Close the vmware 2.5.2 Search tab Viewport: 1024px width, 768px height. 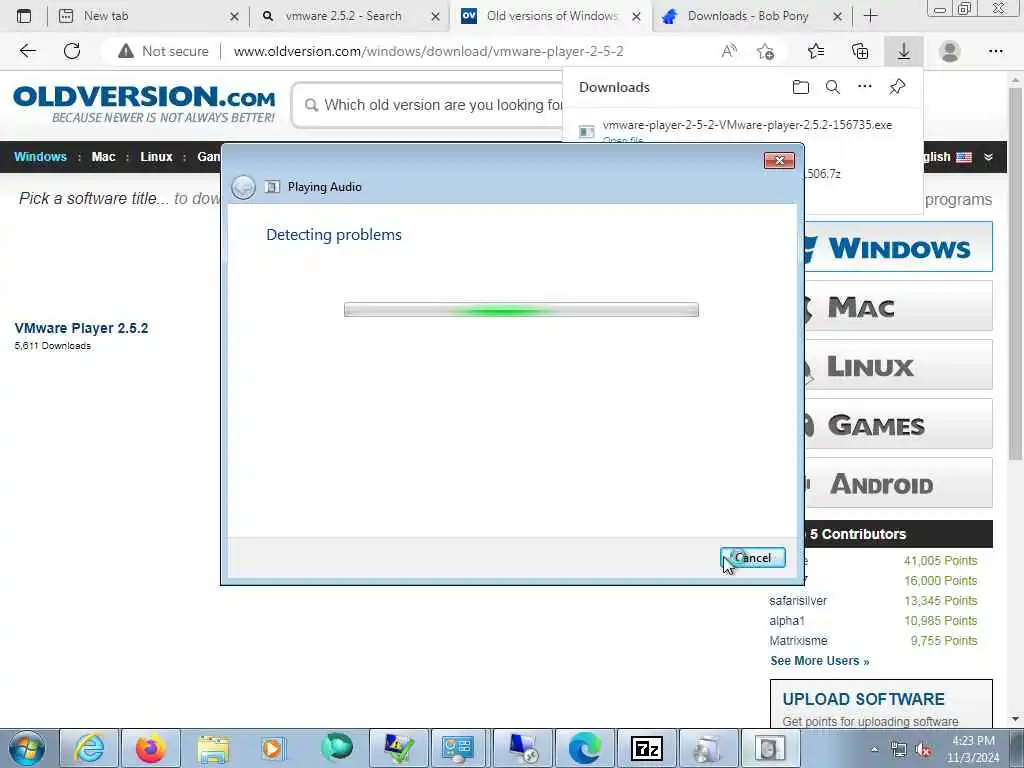tap(436, 16)
